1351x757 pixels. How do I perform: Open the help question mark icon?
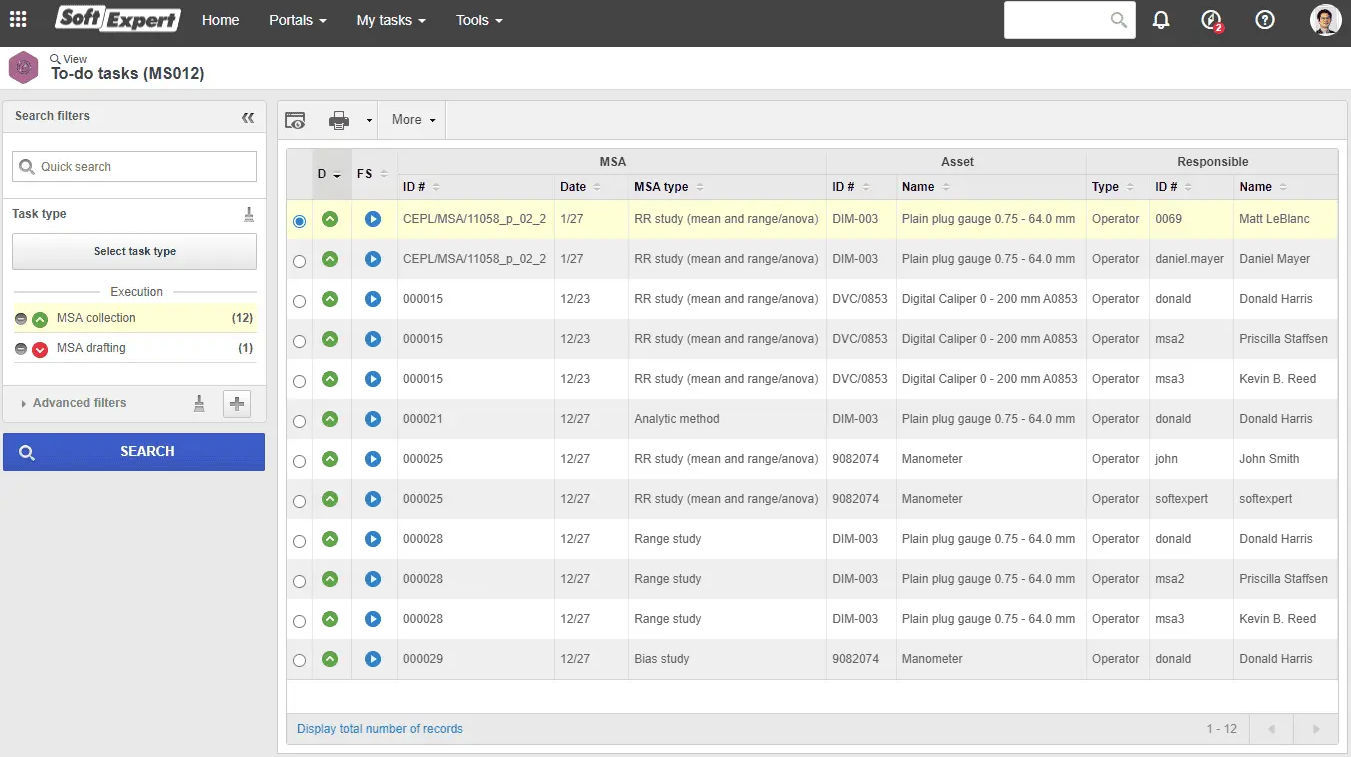(x=1265, y=19)
